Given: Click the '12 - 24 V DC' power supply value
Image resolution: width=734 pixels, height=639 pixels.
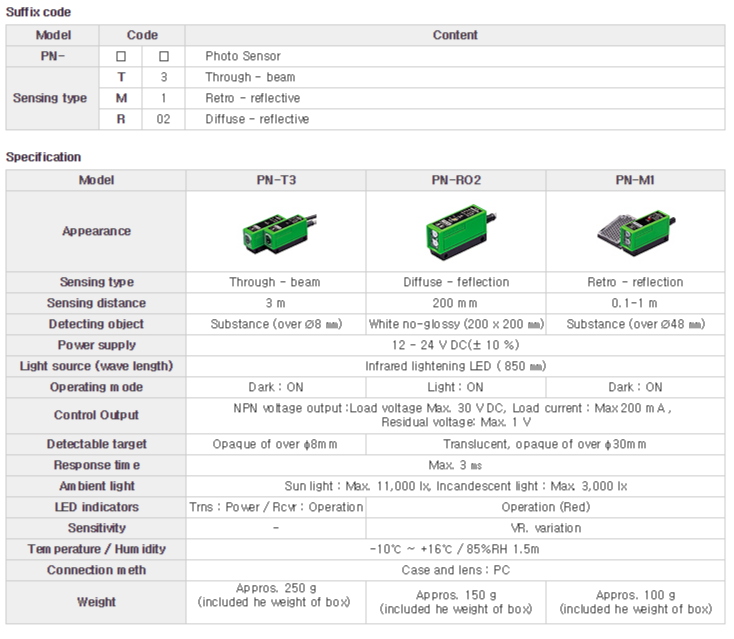Looking at the screenshot, I should (455, 345).
